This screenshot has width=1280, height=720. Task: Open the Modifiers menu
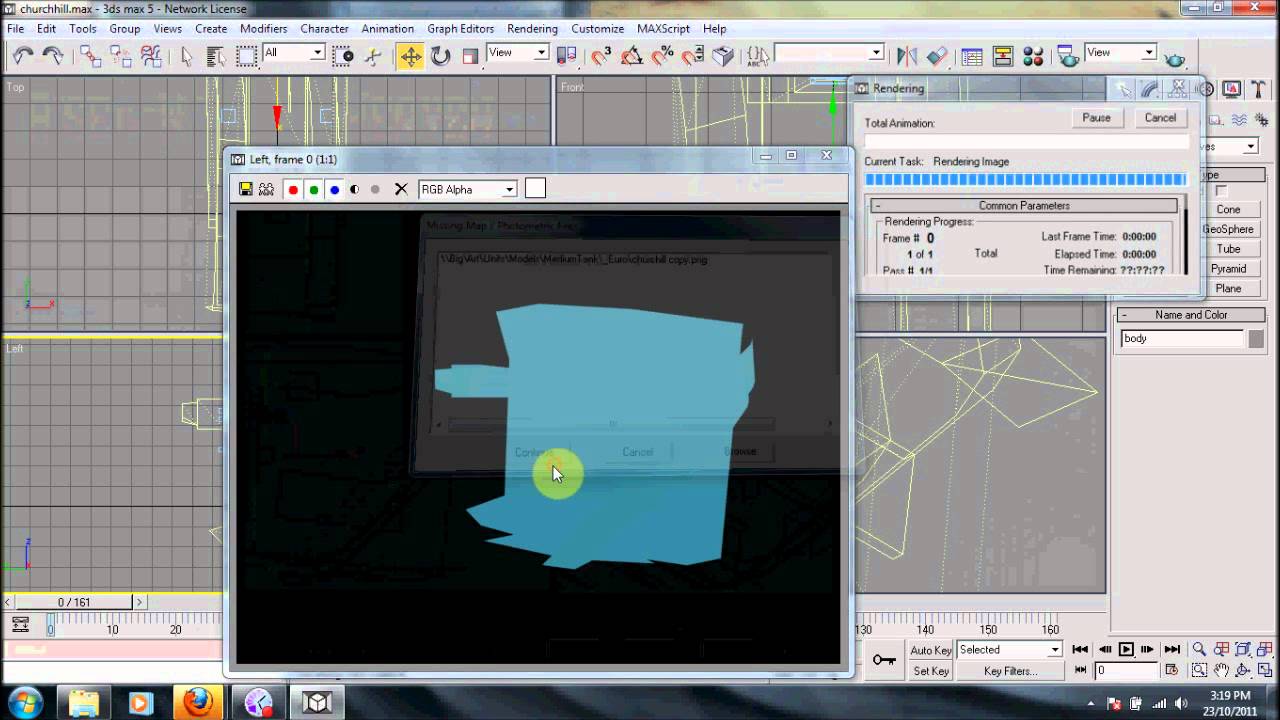click(x=263, y=29)
